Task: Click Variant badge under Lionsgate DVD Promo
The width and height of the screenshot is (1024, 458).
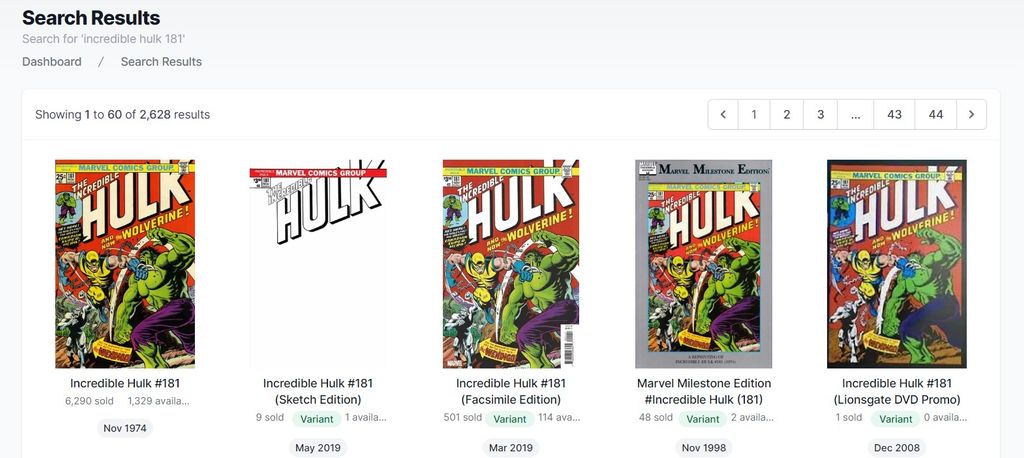Action: (x=895, y=419)
